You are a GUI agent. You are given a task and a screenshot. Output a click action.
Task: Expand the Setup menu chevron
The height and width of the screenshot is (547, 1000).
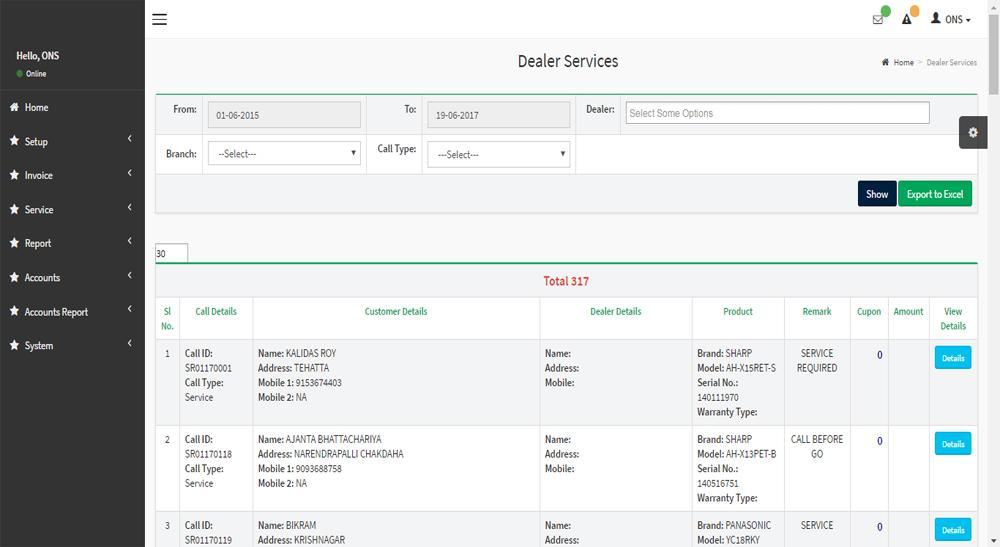pos(129,138)
